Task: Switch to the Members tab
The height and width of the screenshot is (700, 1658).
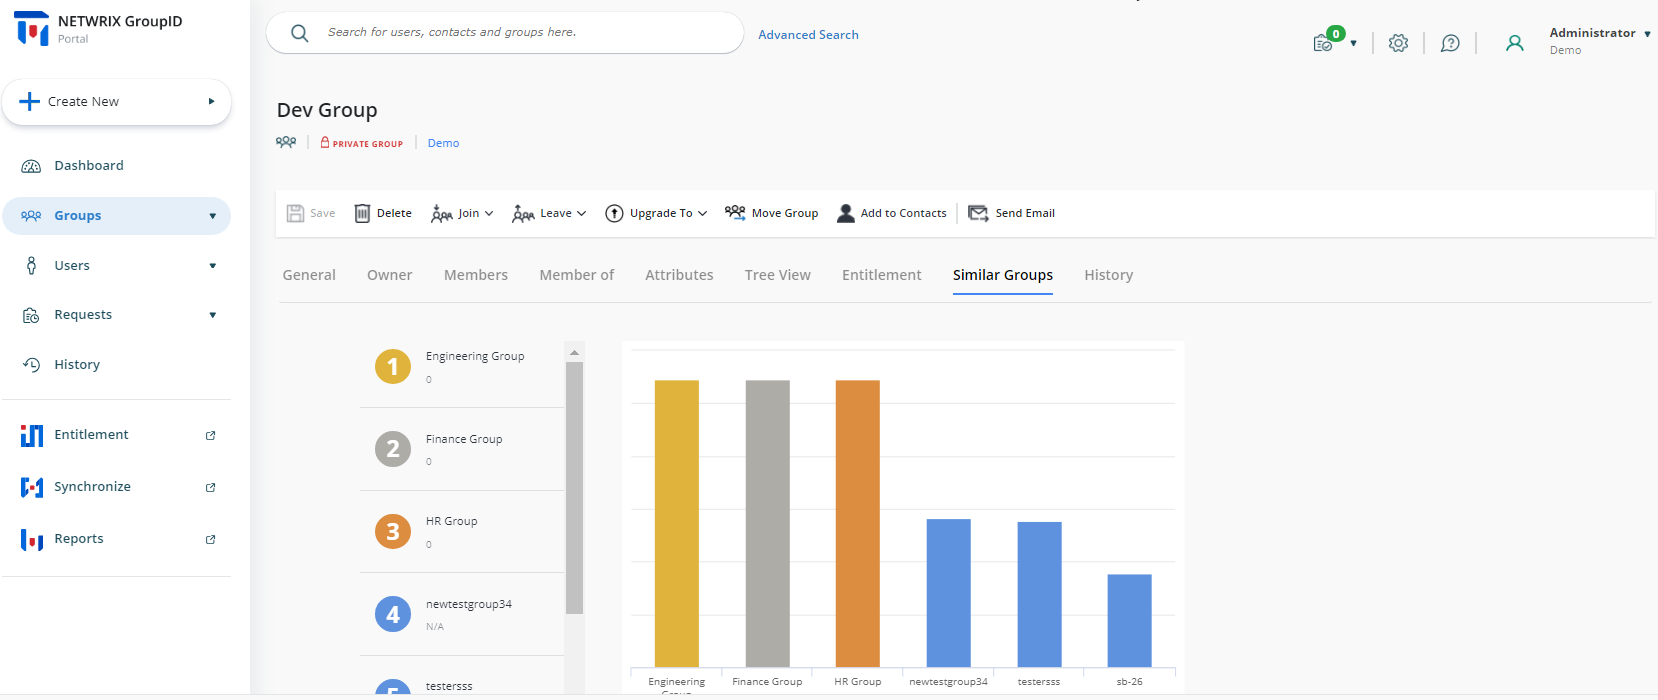Action: point(475,275)
